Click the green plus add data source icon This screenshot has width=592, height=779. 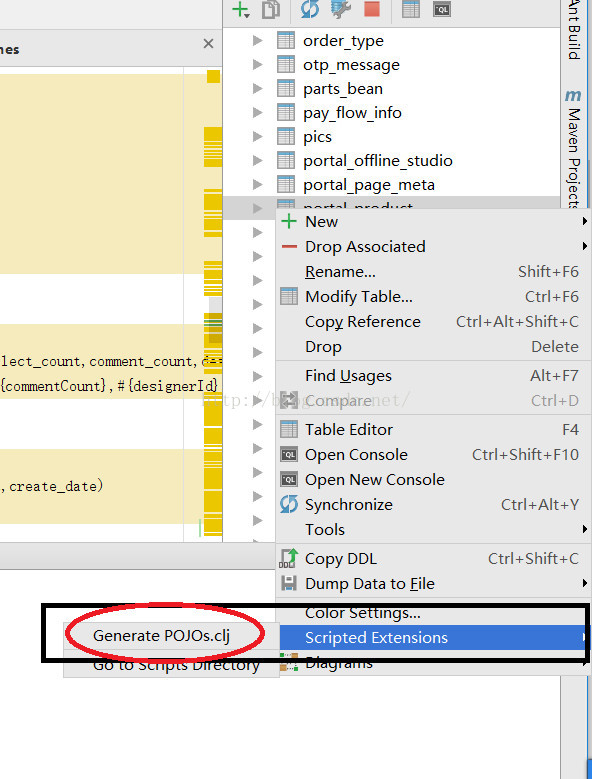coord(241,10)
